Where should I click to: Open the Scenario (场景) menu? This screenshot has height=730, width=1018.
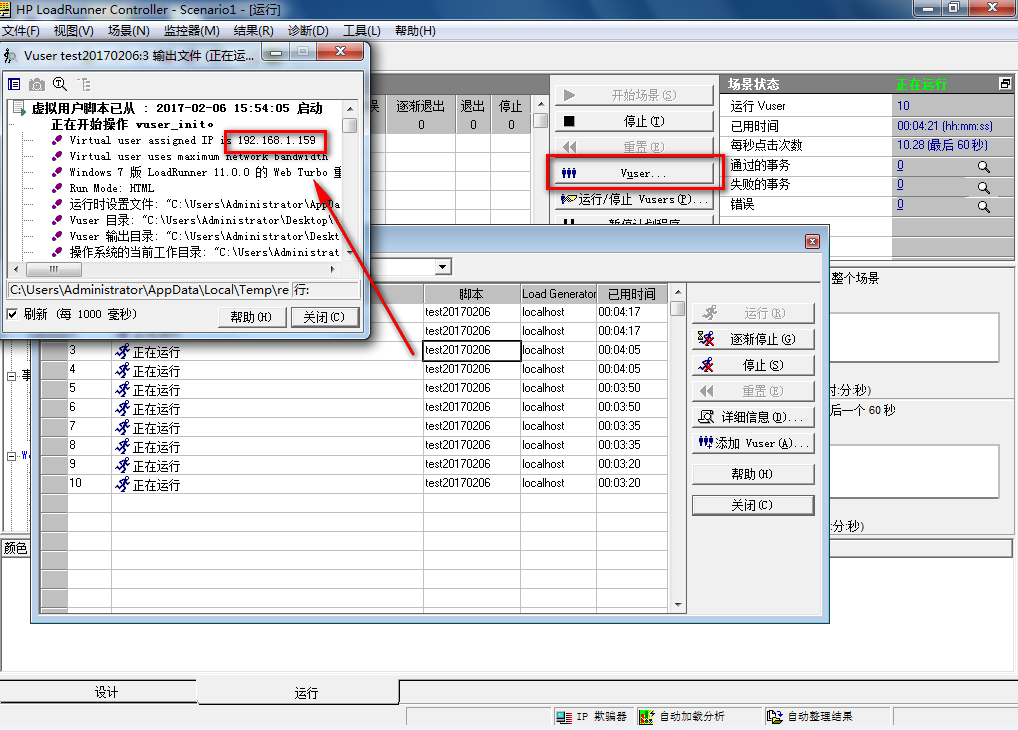pyautogui.click(x=129, y=31)
